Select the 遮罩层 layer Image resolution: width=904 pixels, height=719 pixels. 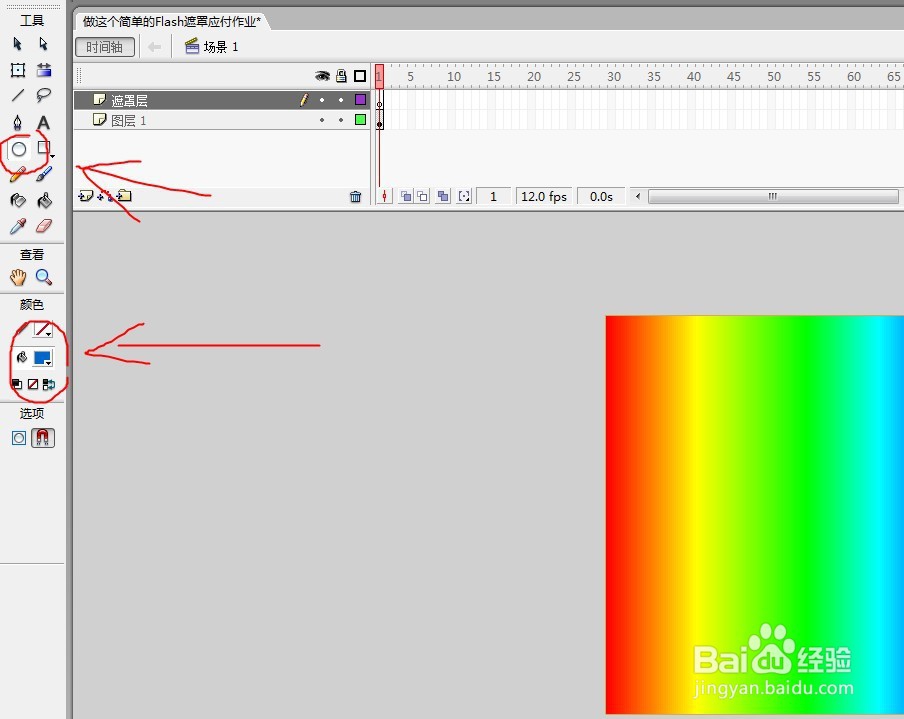tap(222, 100)
